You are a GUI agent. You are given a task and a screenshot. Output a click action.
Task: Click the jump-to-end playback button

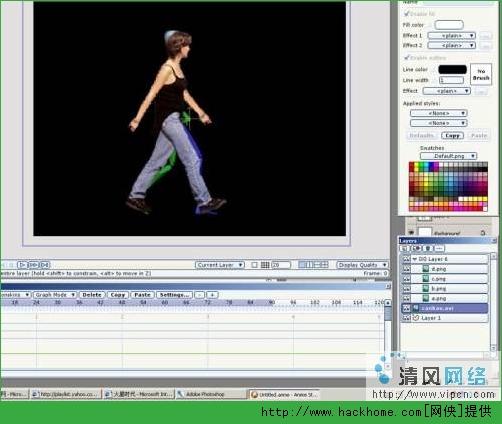[x=45, y=265]
